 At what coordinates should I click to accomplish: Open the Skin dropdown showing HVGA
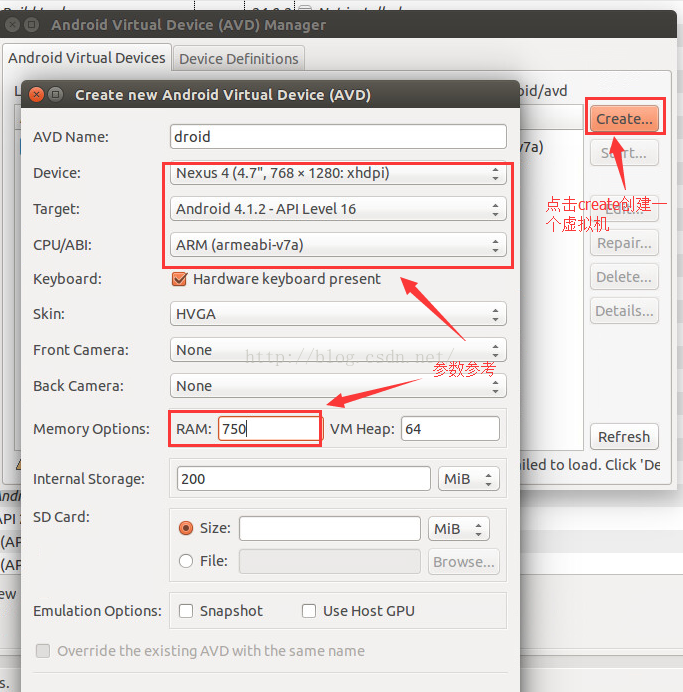[338, 314]
